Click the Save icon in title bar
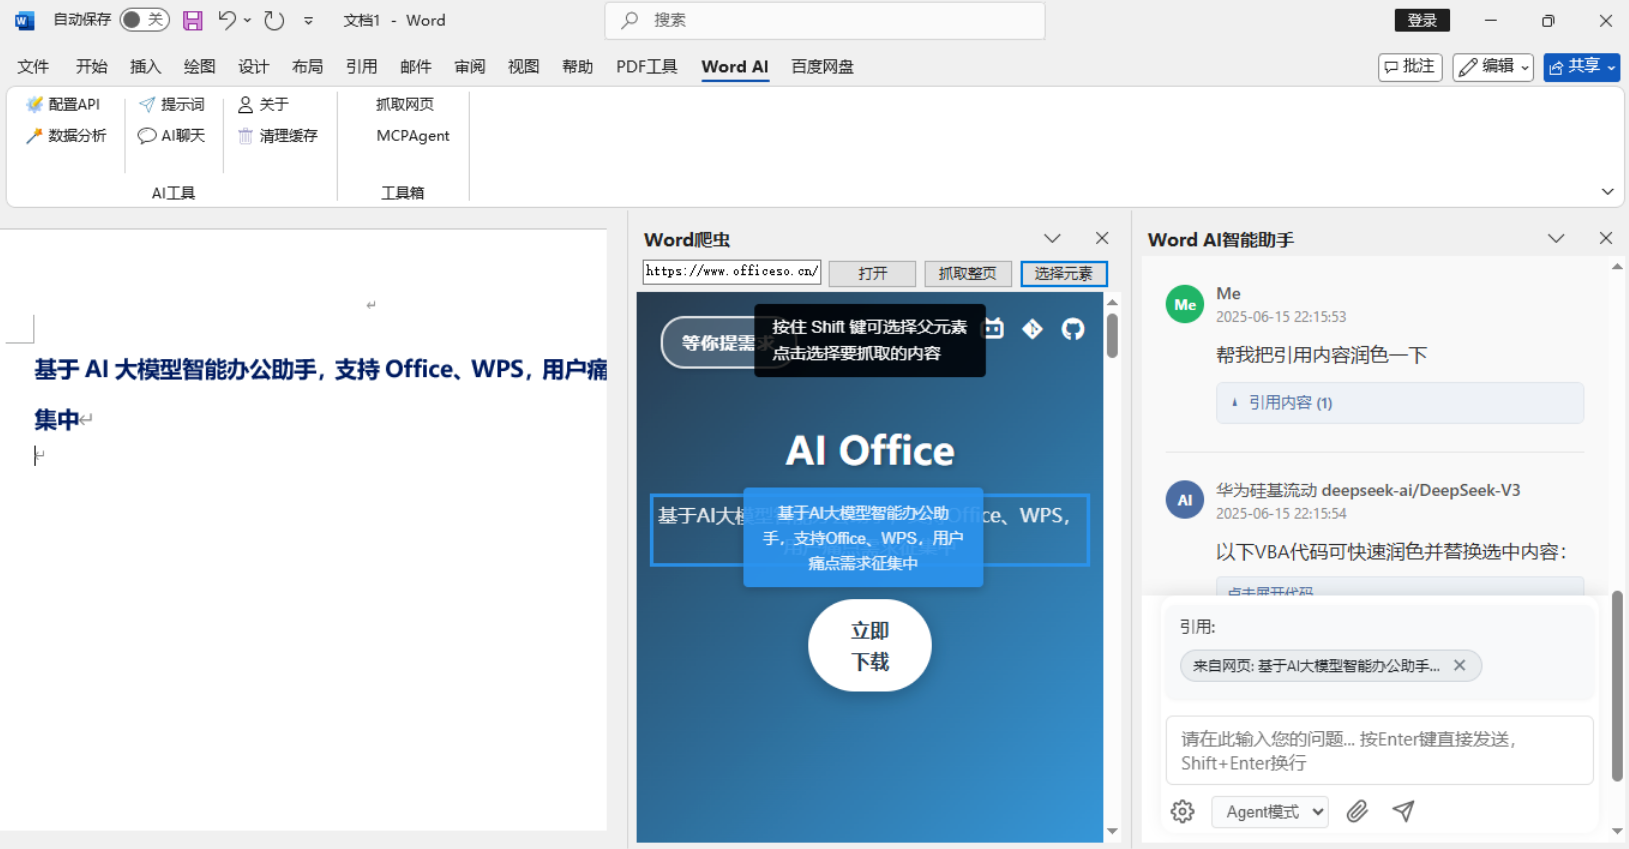Image resolution: width=1629 pixels, height=849 pixels. coord(193,20)
